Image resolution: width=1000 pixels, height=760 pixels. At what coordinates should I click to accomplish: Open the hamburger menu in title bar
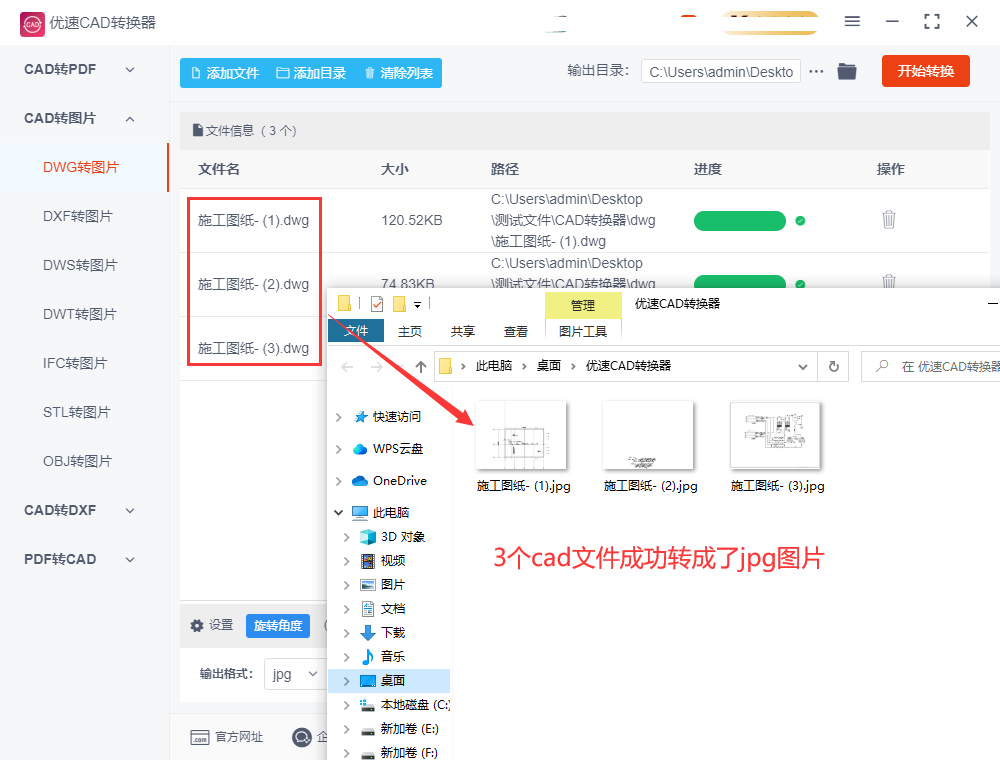tap(852, 22)
